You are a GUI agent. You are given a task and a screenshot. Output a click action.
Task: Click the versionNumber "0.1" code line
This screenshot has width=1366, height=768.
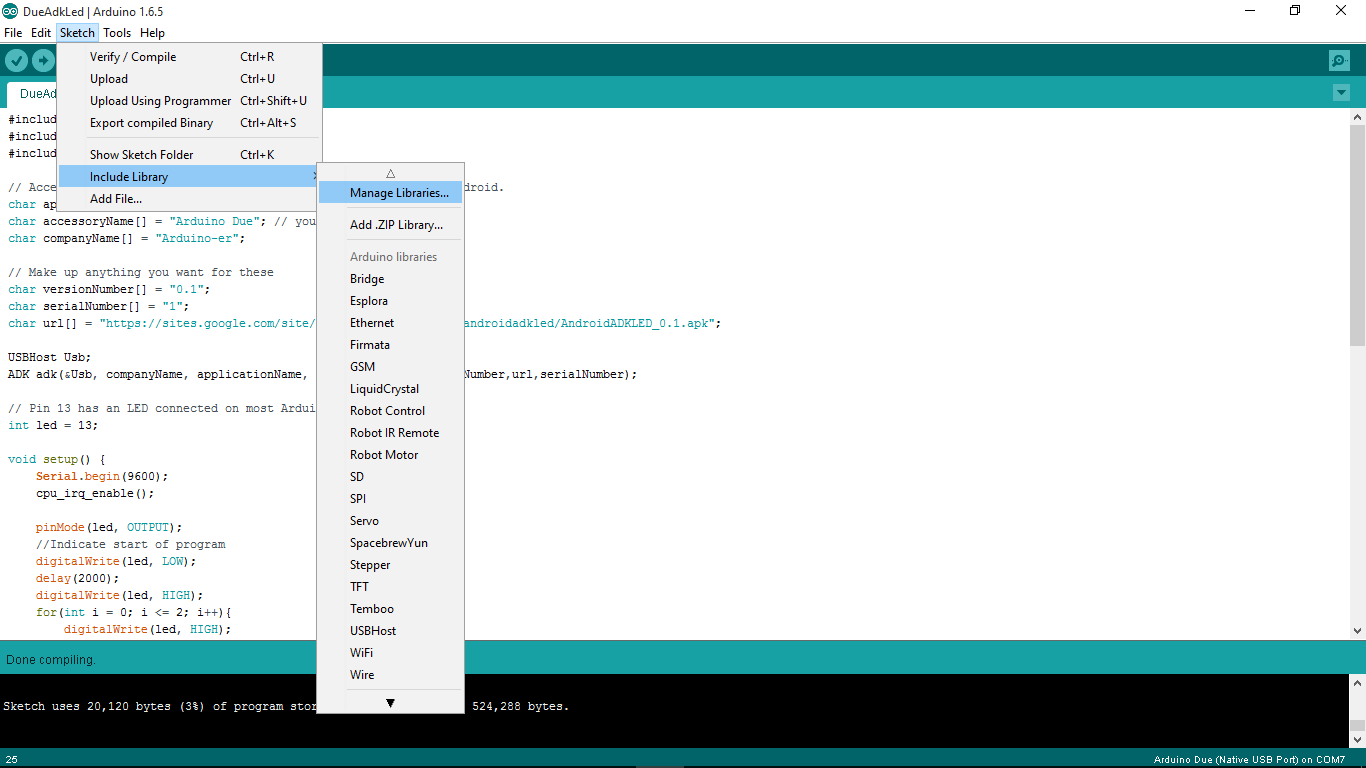pos(110,290)
